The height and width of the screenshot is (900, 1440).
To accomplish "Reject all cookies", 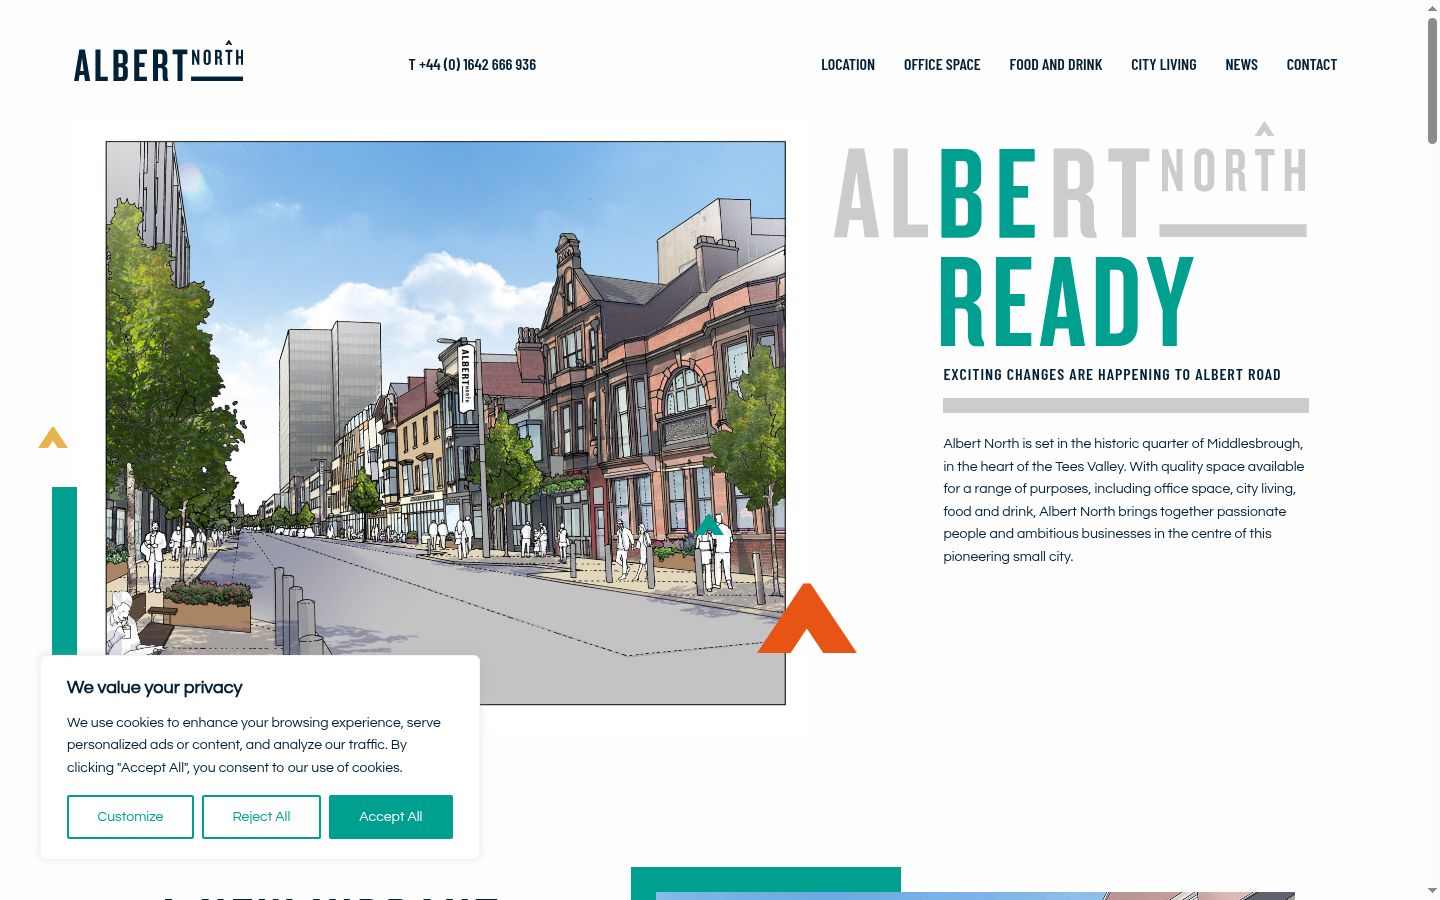I will tap(261, 817).
